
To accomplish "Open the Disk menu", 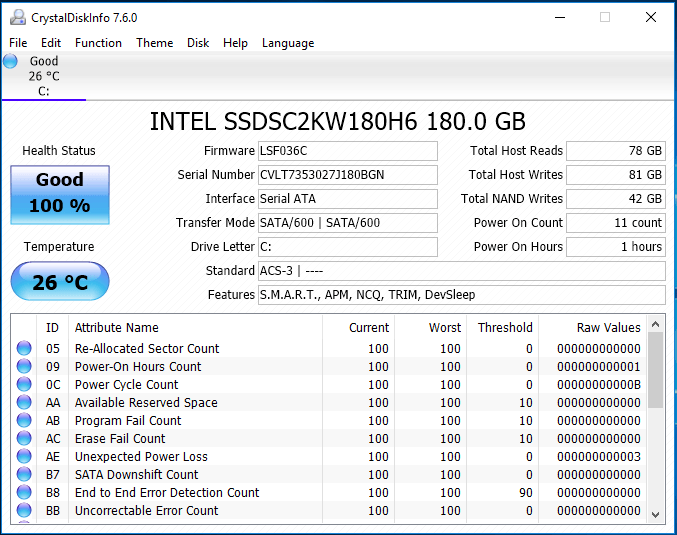I will point(198,43).
